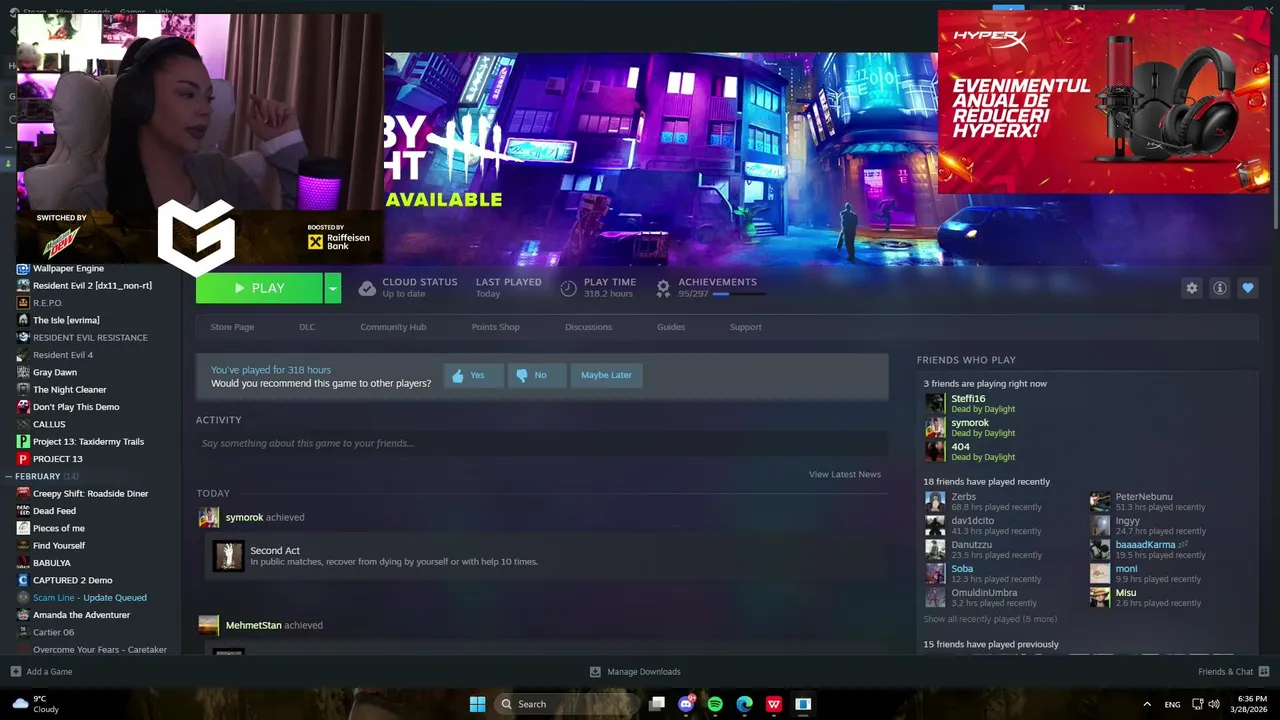Open the Community Hub tab
This screenshot has height=720, width=1280.
(x=393, y=327)
